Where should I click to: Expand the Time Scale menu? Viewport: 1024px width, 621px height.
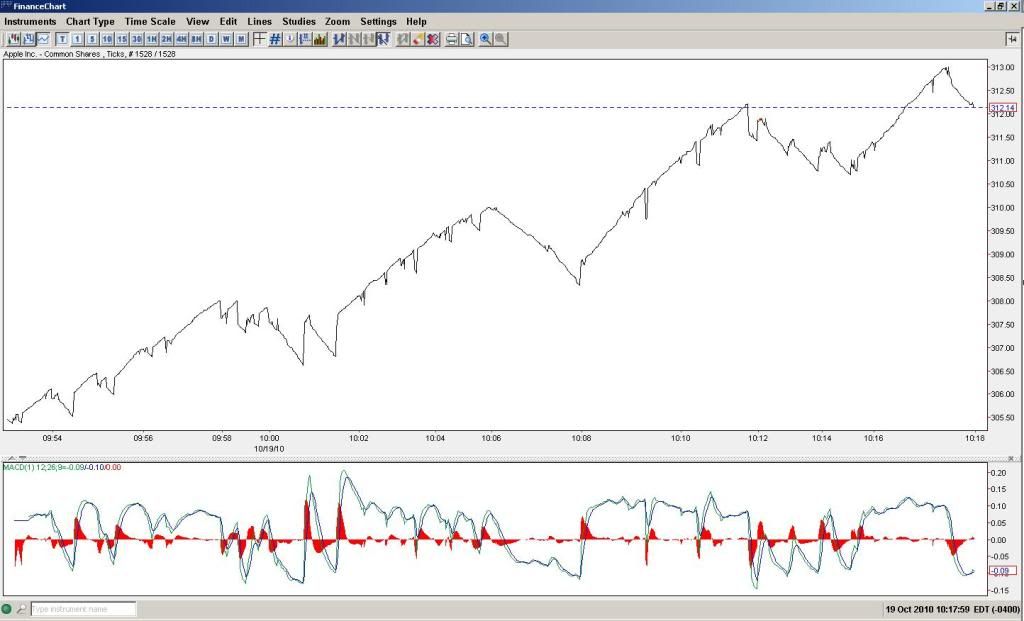point(150,21)
